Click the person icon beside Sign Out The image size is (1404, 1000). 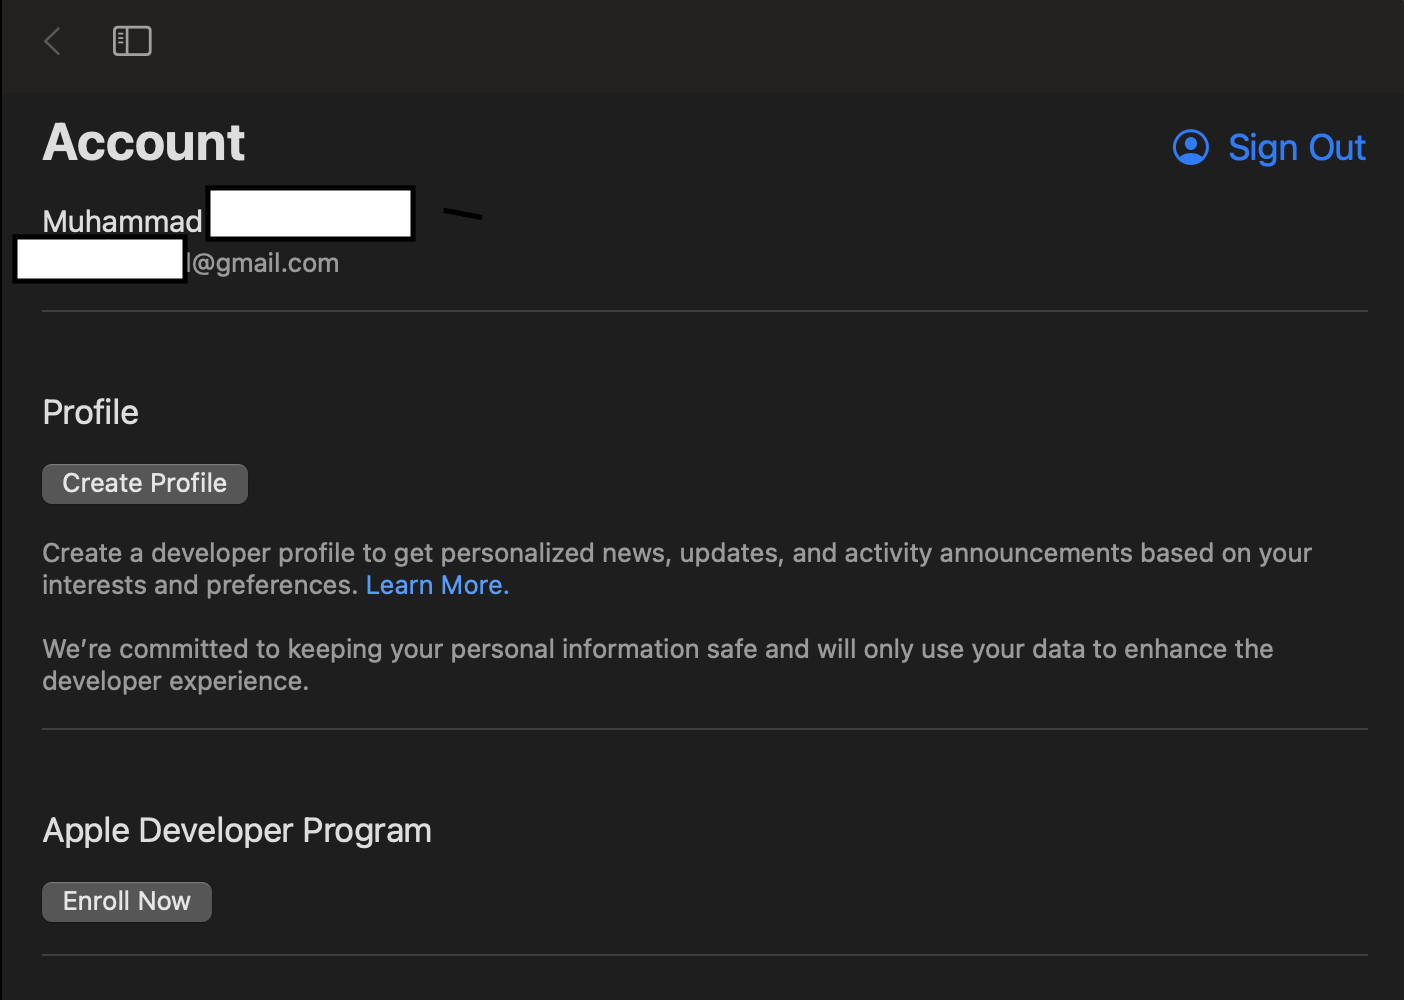pos(1190,147)
